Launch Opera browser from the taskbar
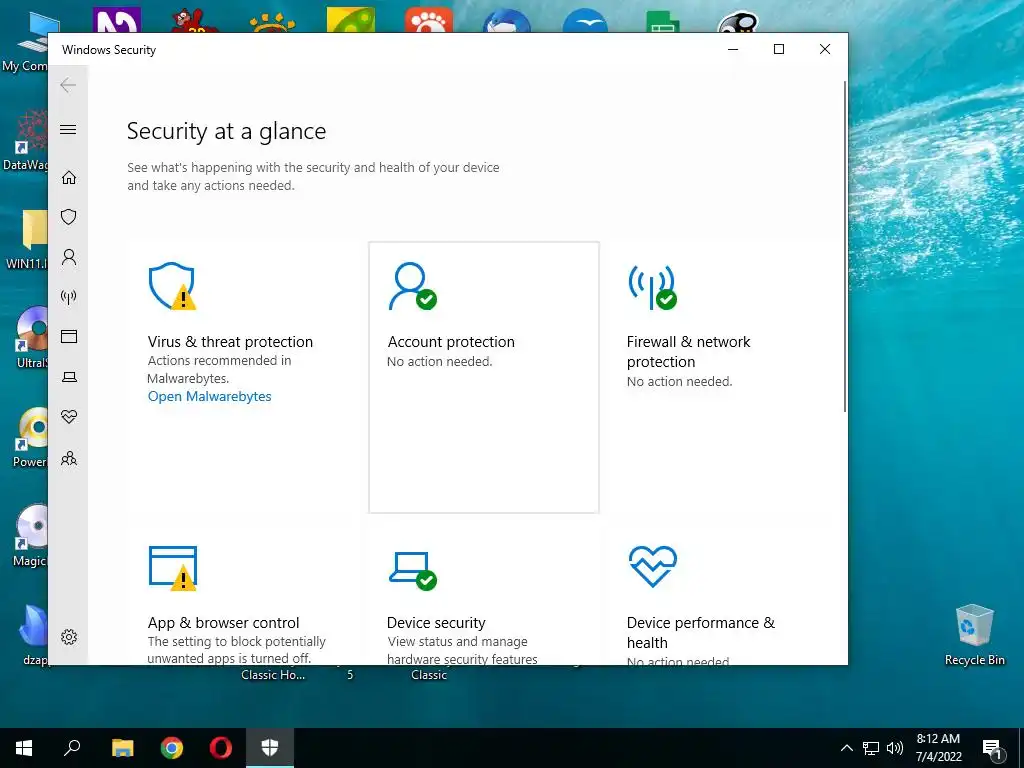The width and height of the screenshot is (1024, 768). coord(221,748)
